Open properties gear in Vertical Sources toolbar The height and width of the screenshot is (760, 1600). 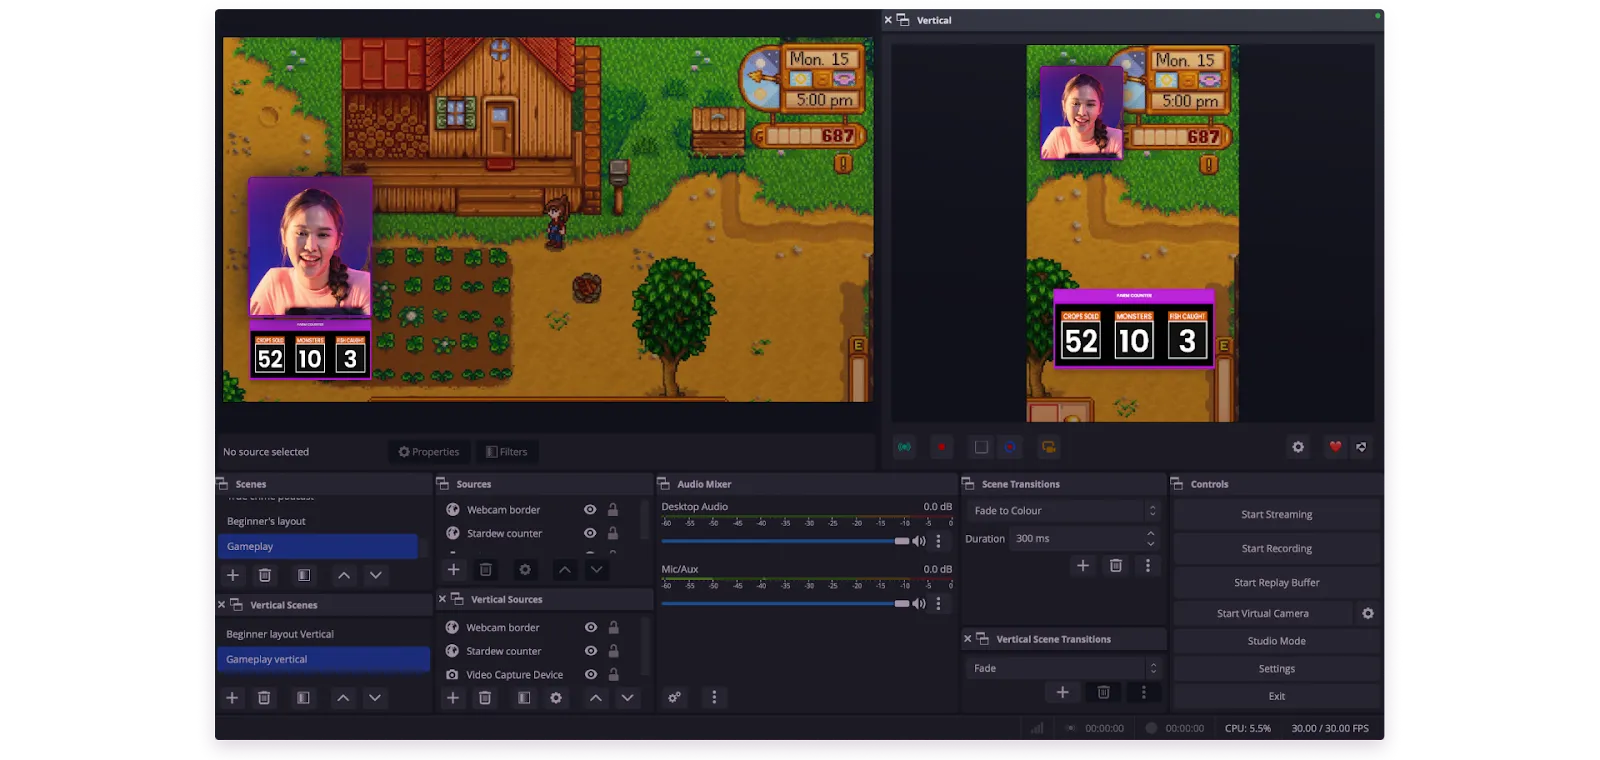[556, 698]
